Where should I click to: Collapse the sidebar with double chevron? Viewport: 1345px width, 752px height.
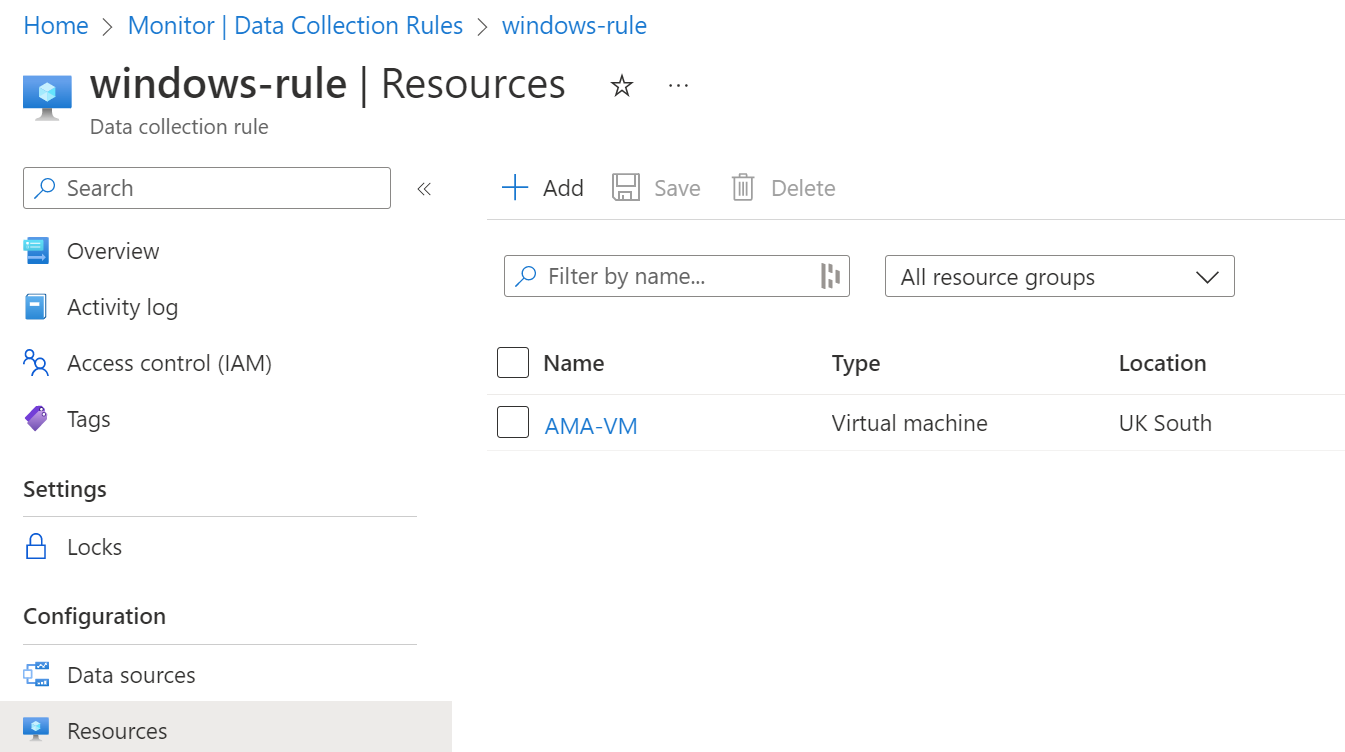424,189
